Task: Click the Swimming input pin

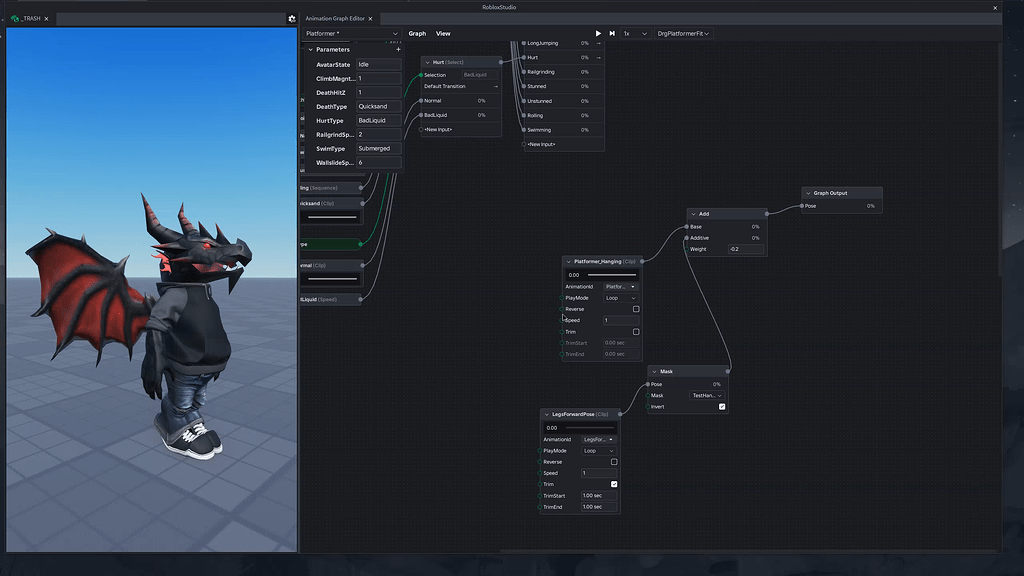Action: click(x=524, y=130)
